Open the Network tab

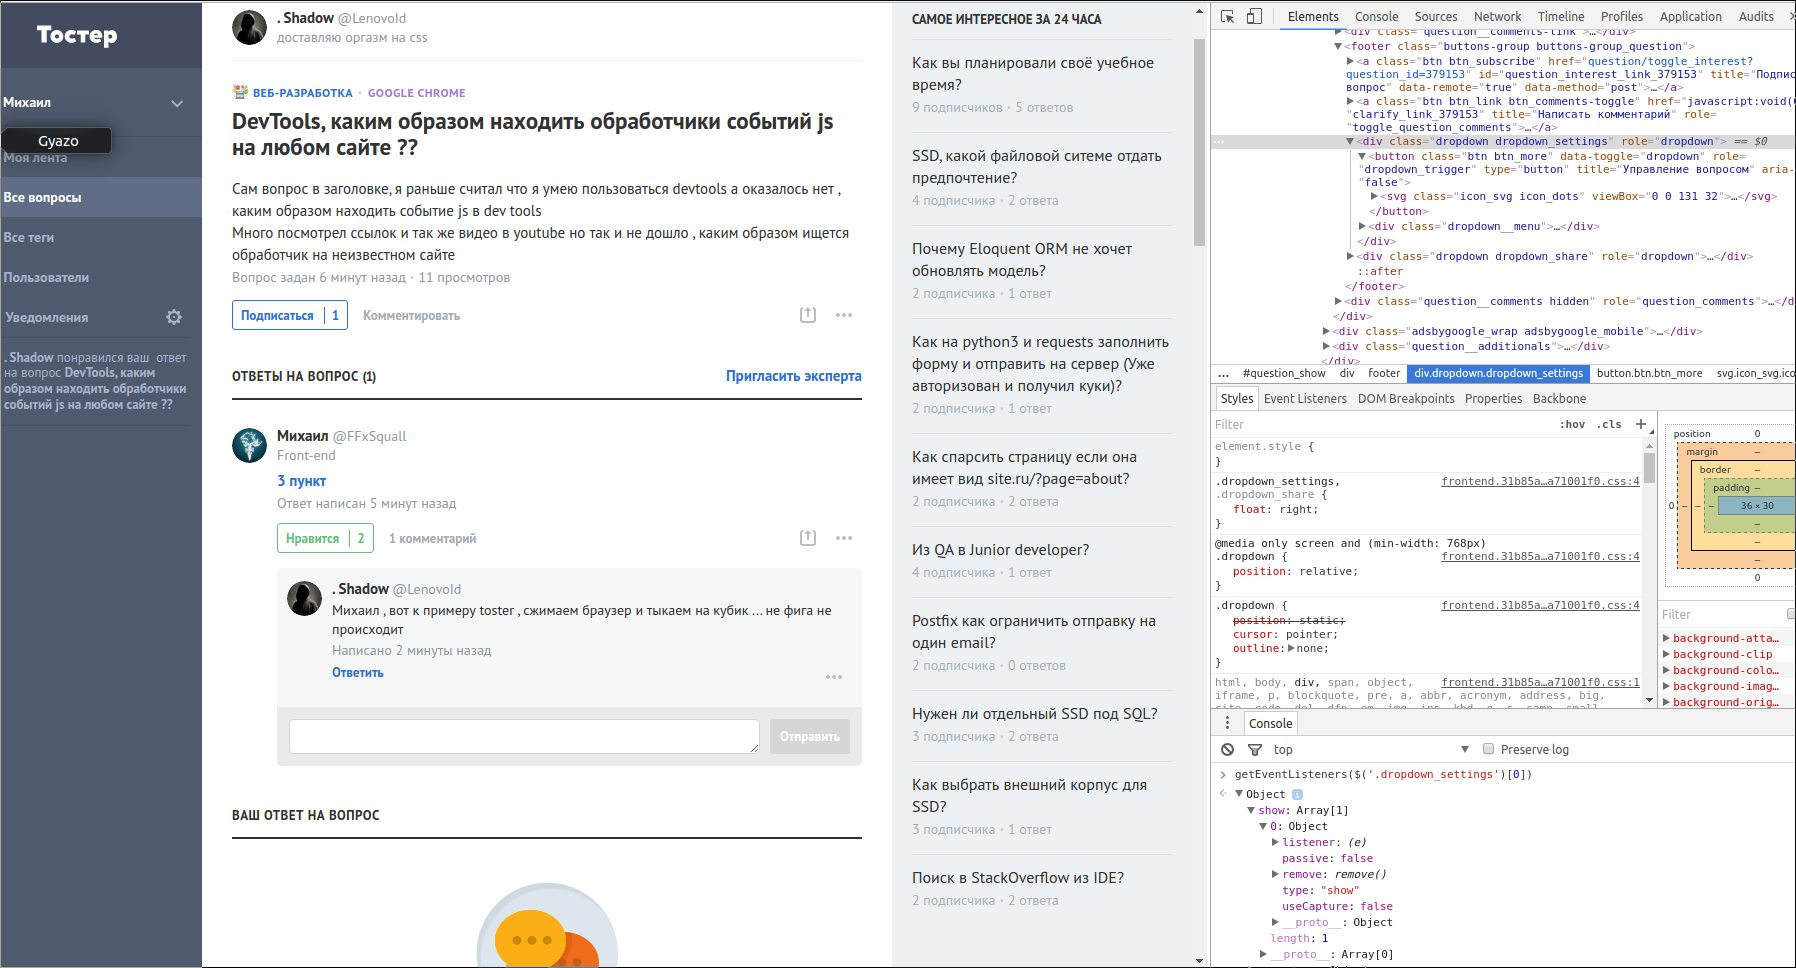pos(1497,16)
